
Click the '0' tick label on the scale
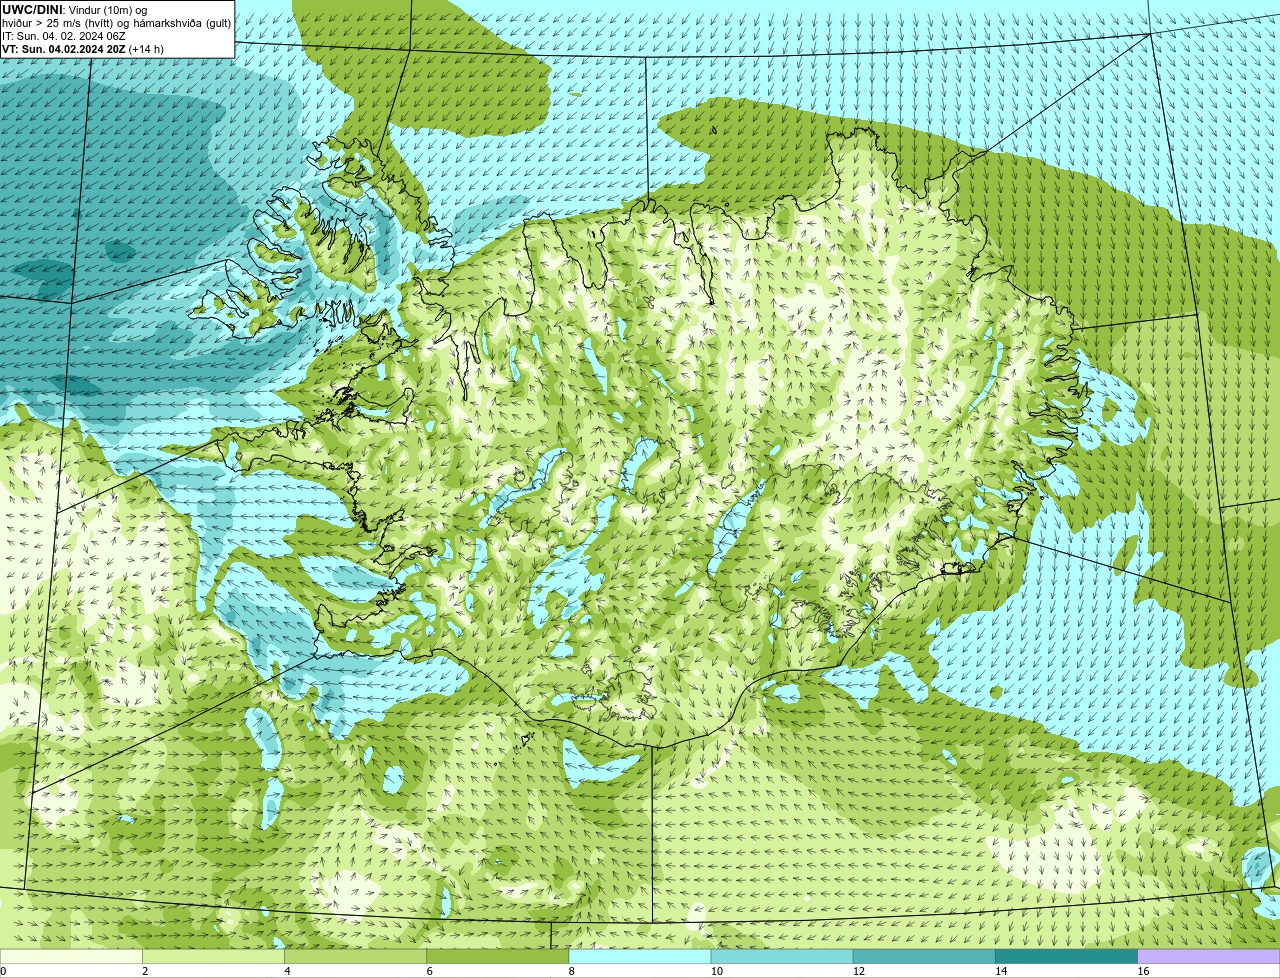3,971
